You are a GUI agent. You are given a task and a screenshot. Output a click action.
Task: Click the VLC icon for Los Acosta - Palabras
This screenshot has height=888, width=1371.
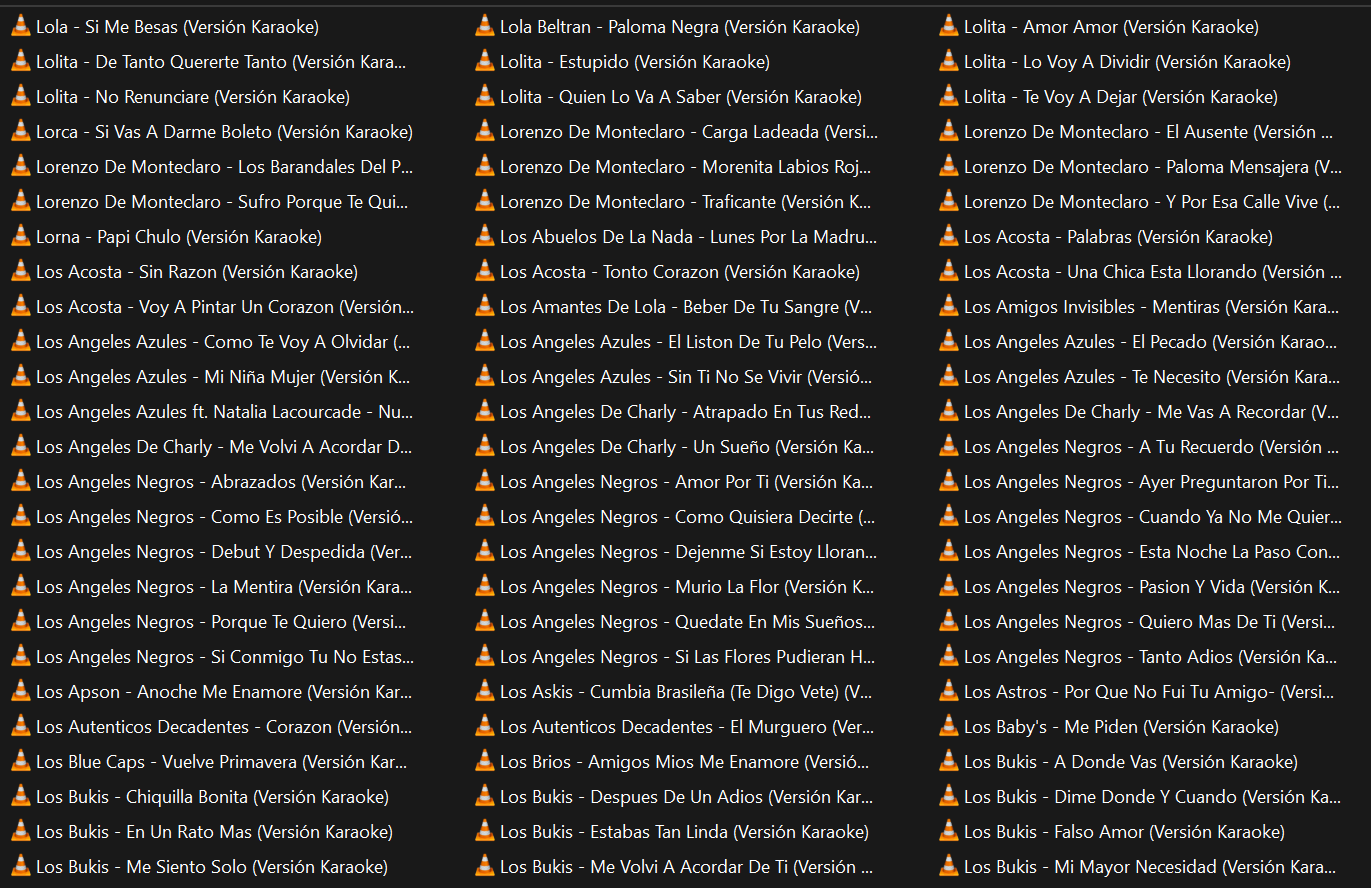(949, 237)
